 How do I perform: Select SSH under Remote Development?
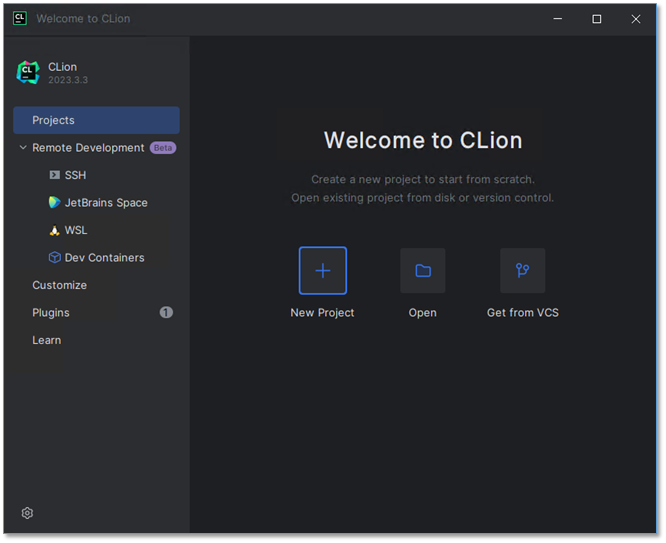coord(96,175)
